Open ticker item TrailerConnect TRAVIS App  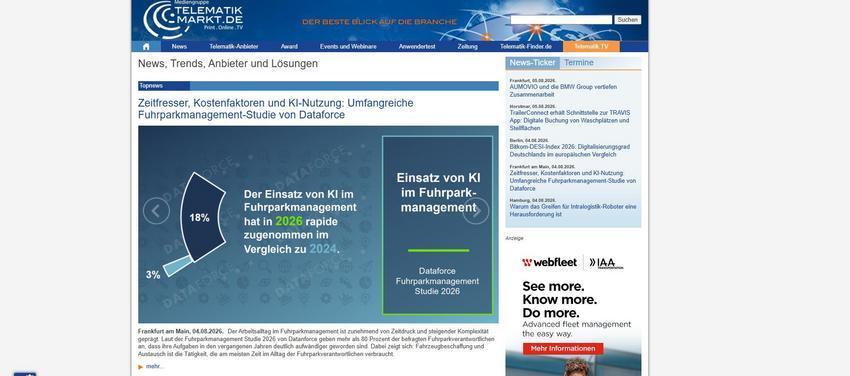[569, 121]
